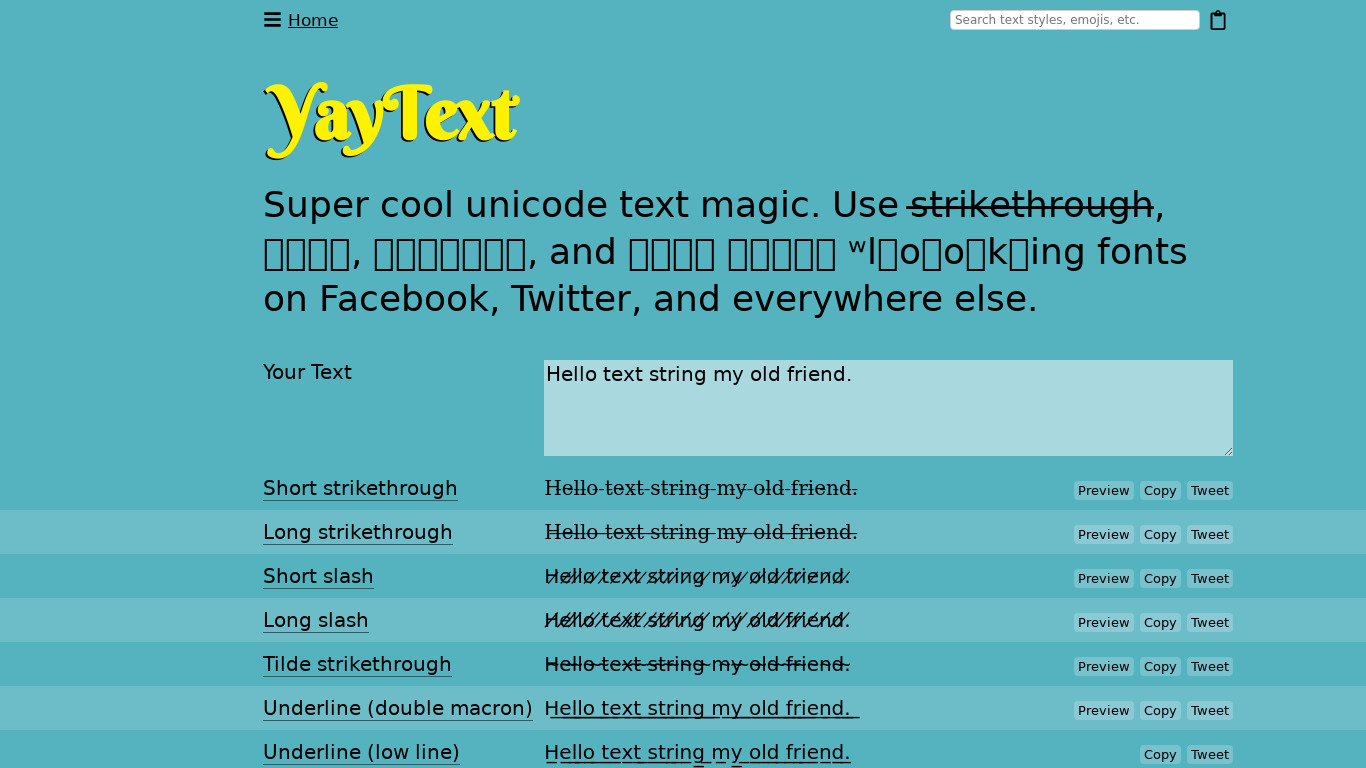Screen dimensions: 1366x768
Task: Click the Long strikethrough sample output text
Action: (701, 532)
